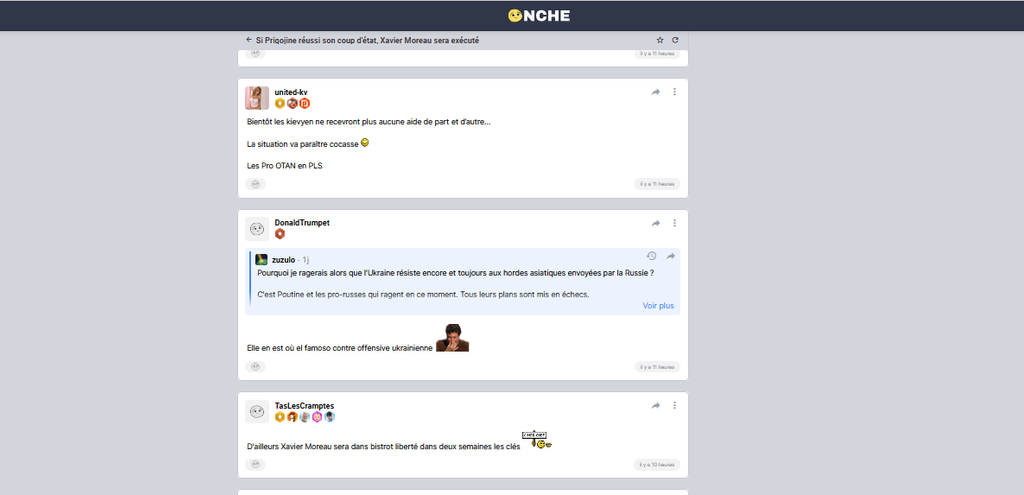Add a reaction to united-kv's post

pyautogui.click(x=255, y=184)
